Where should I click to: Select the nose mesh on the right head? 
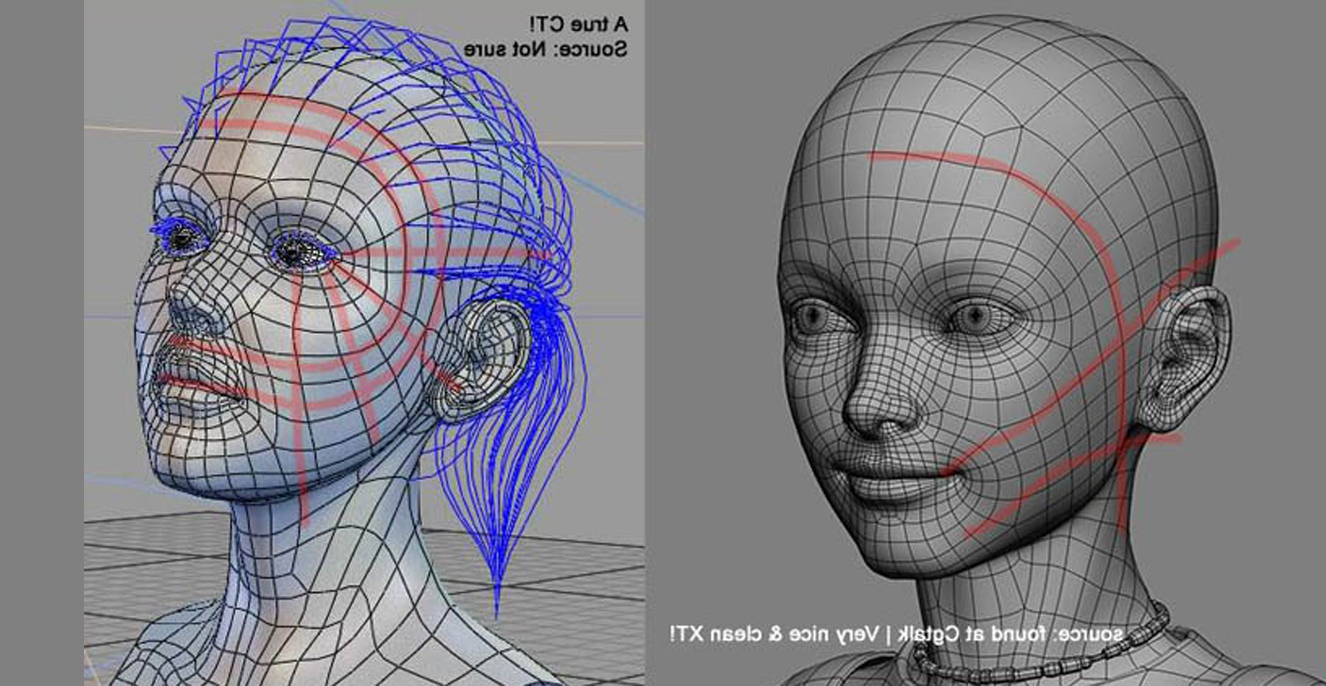pos(880,400)
